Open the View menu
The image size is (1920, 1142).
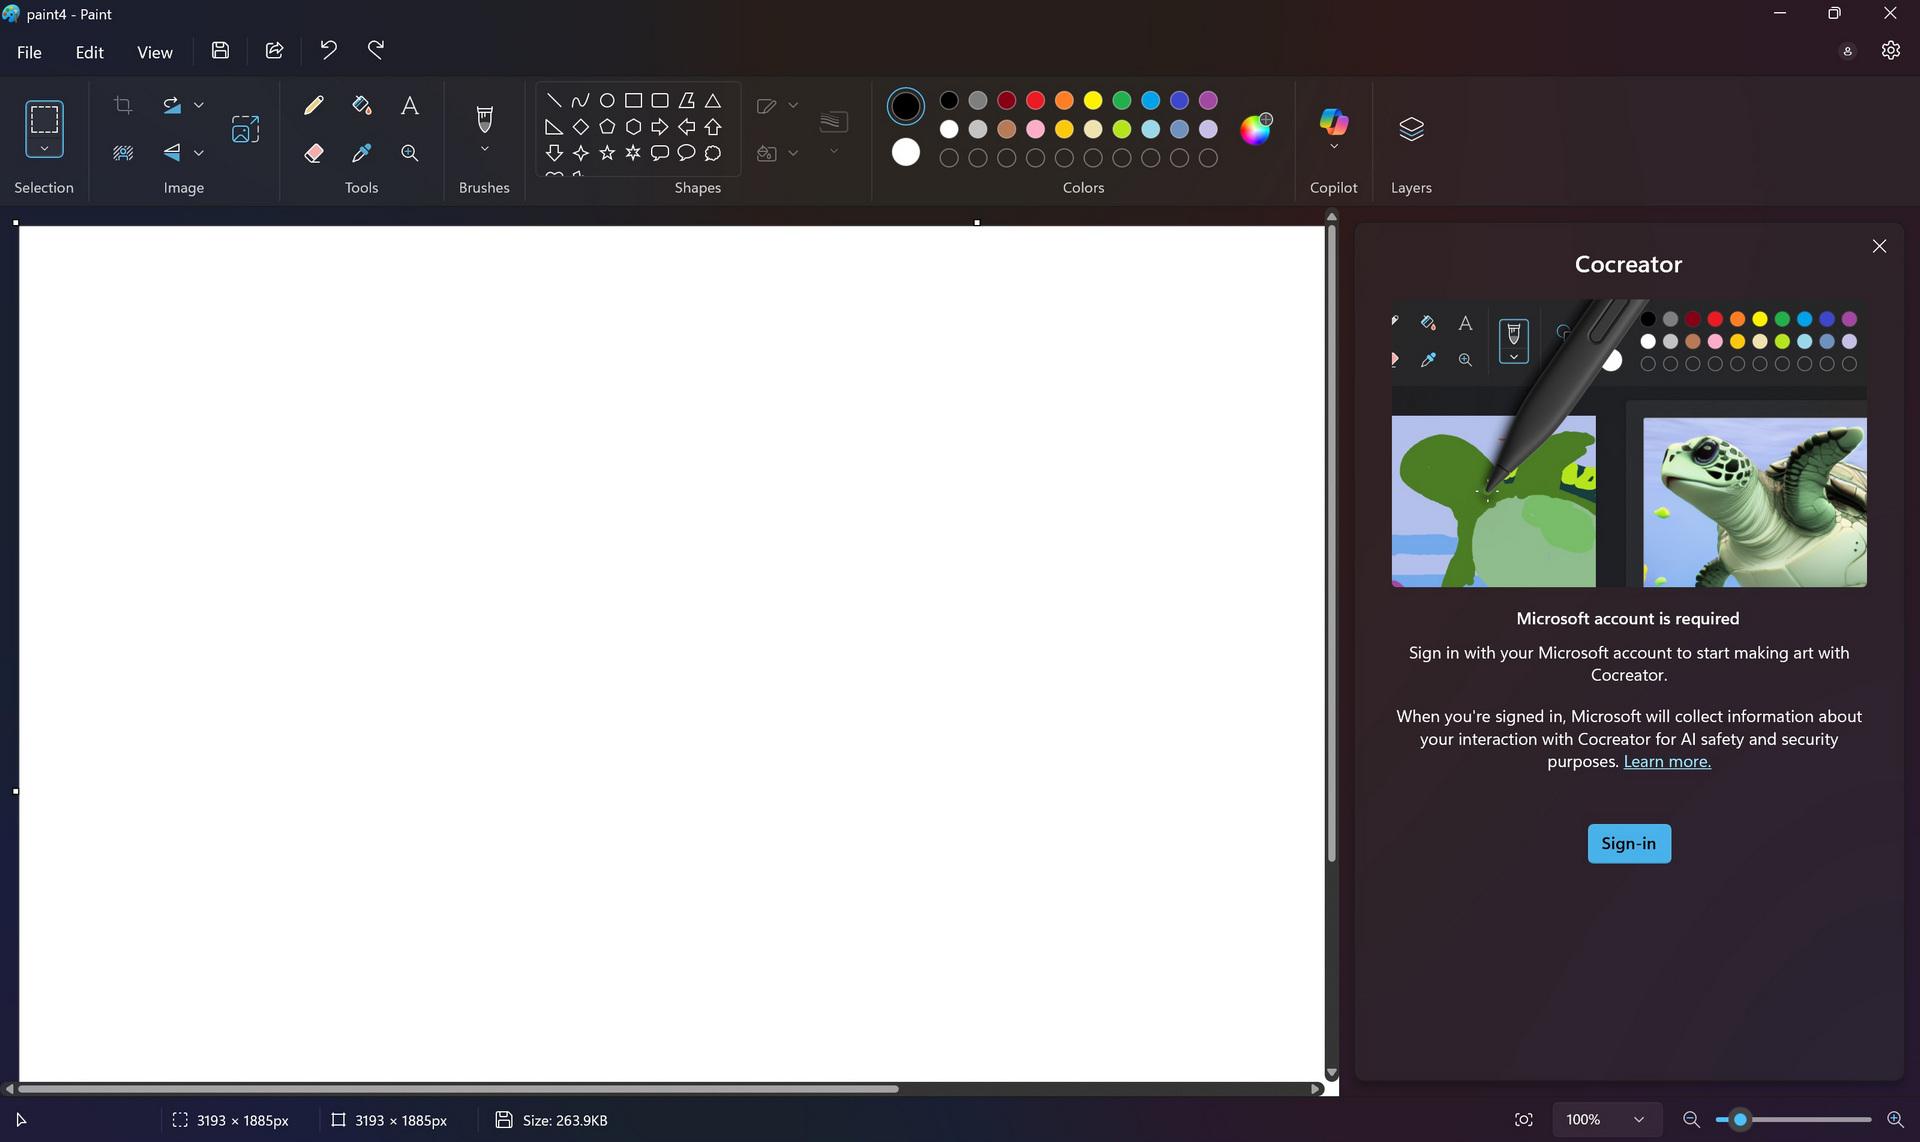pyautogui.click(x=155, y=52)
